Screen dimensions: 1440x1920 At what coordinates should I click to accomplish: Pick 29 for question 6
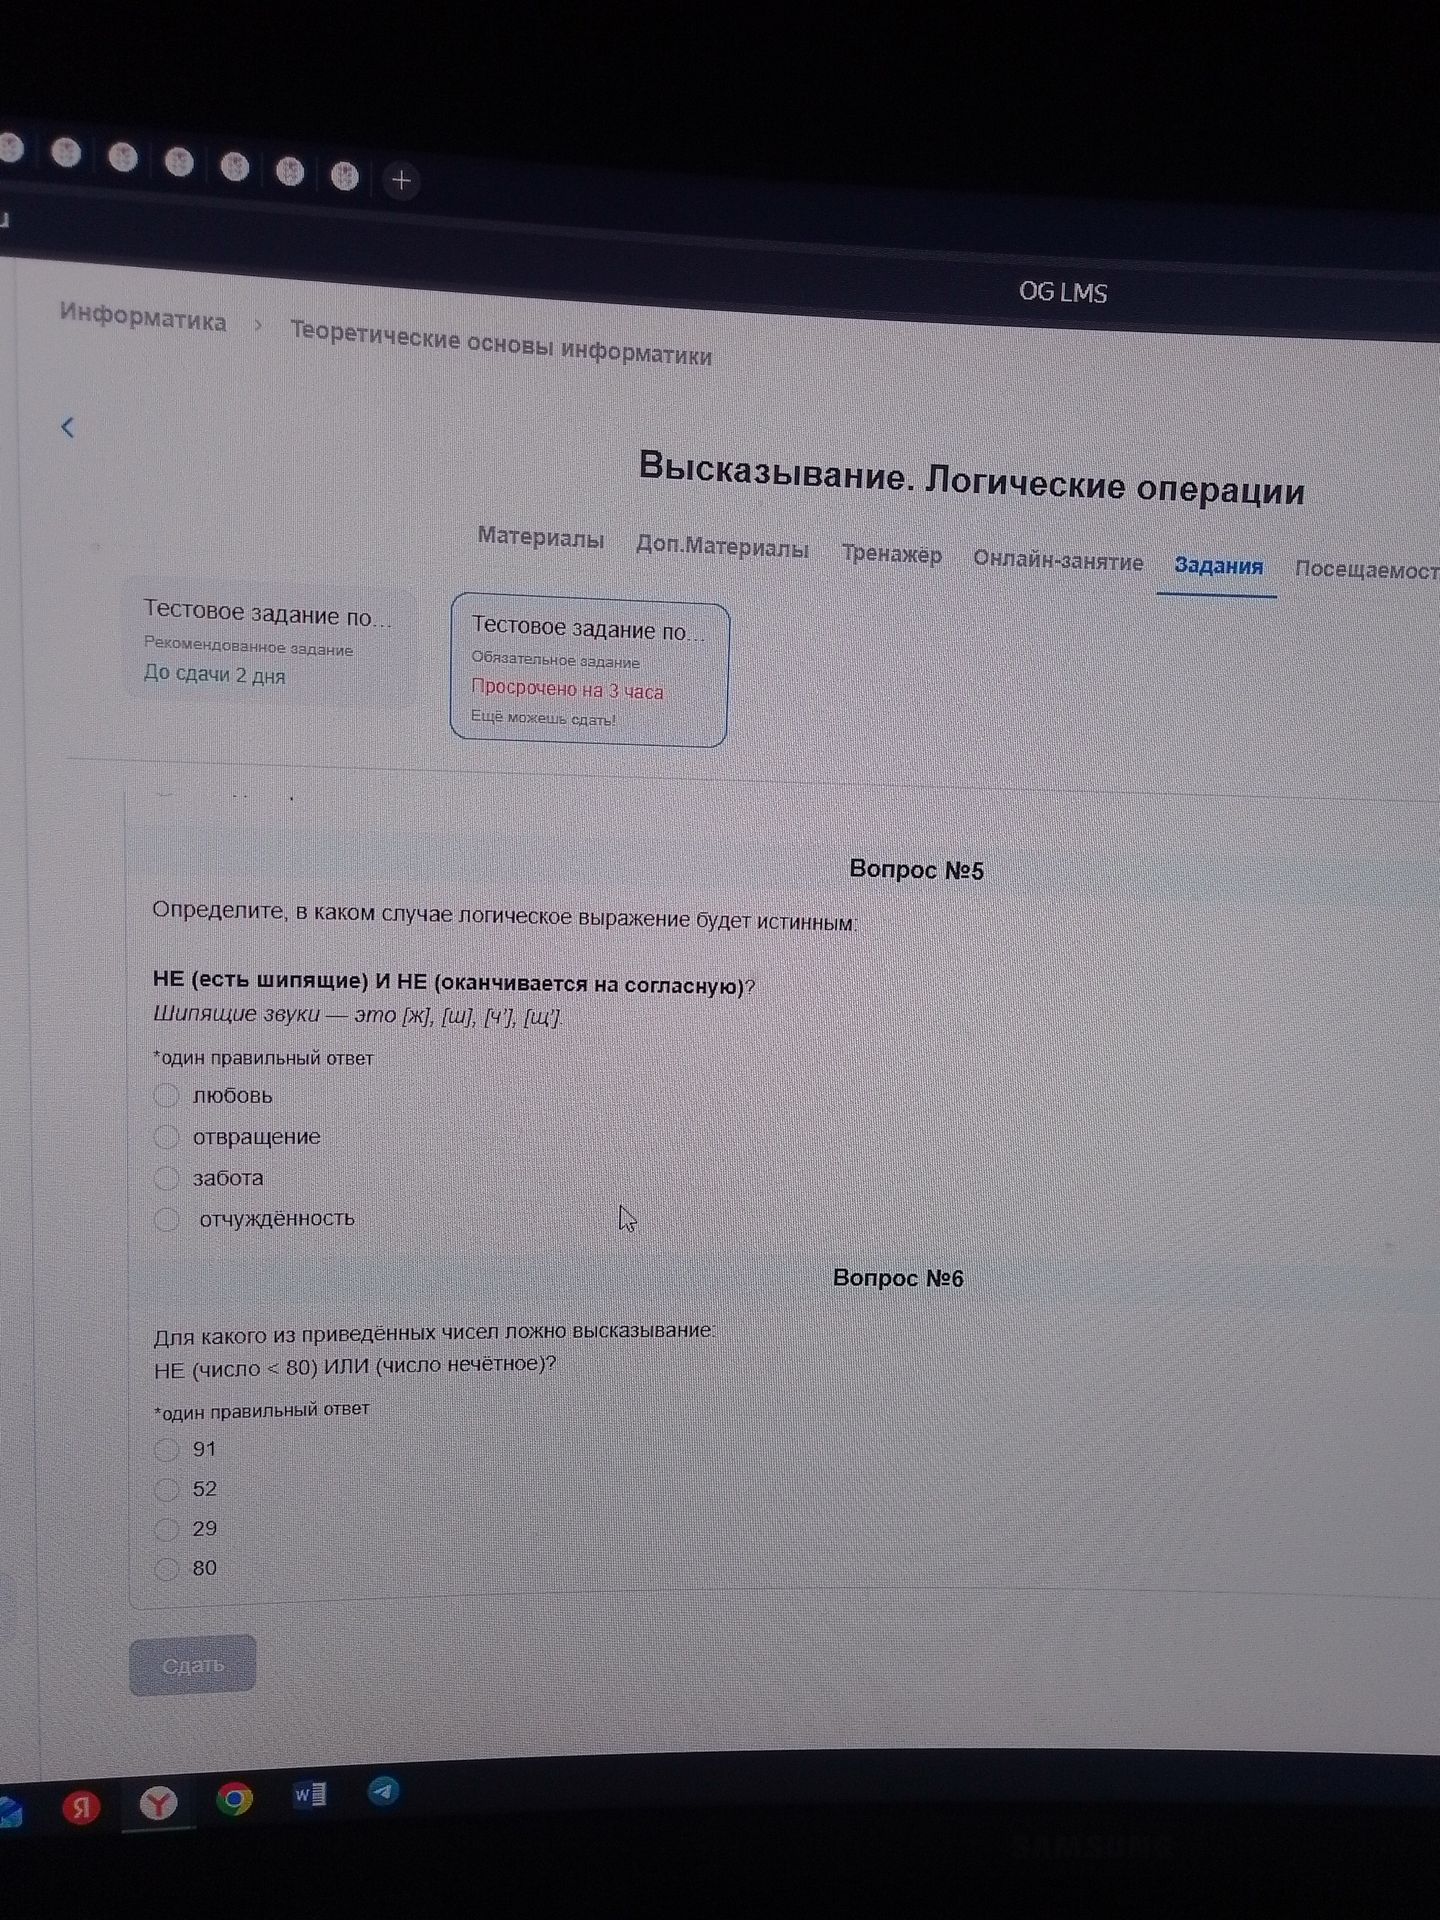(x=166, y=1528)
